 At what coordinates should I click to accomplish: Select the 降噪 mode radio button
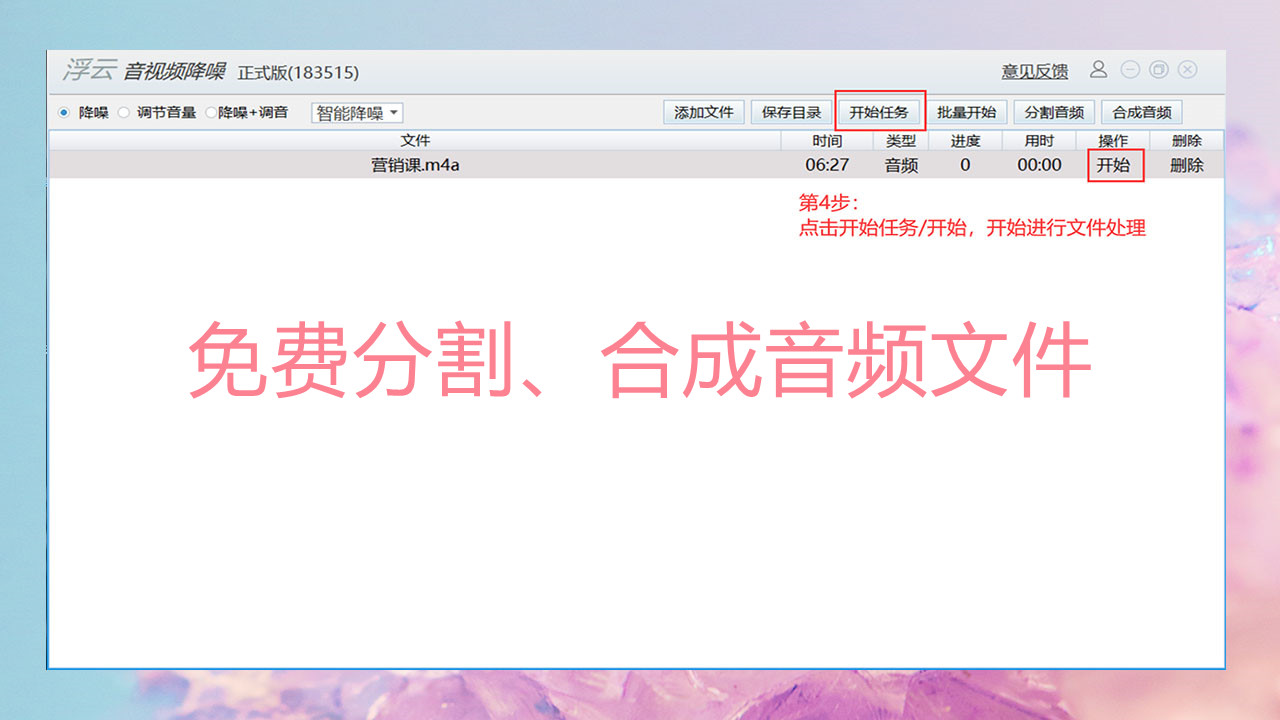62,112
